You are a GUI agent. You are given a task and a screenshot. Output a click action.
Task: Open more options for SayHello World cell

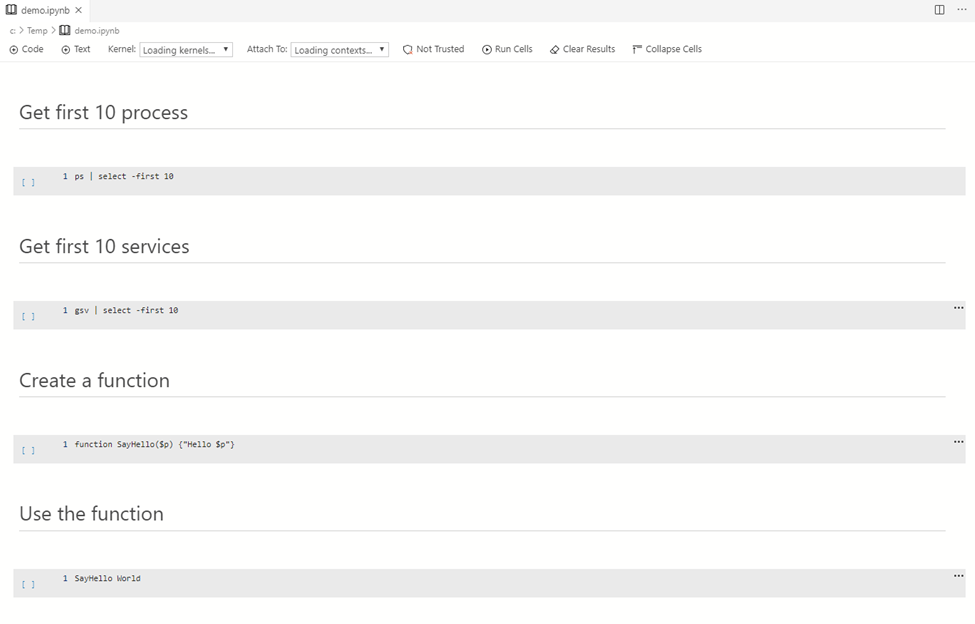[x=958, y=576]
